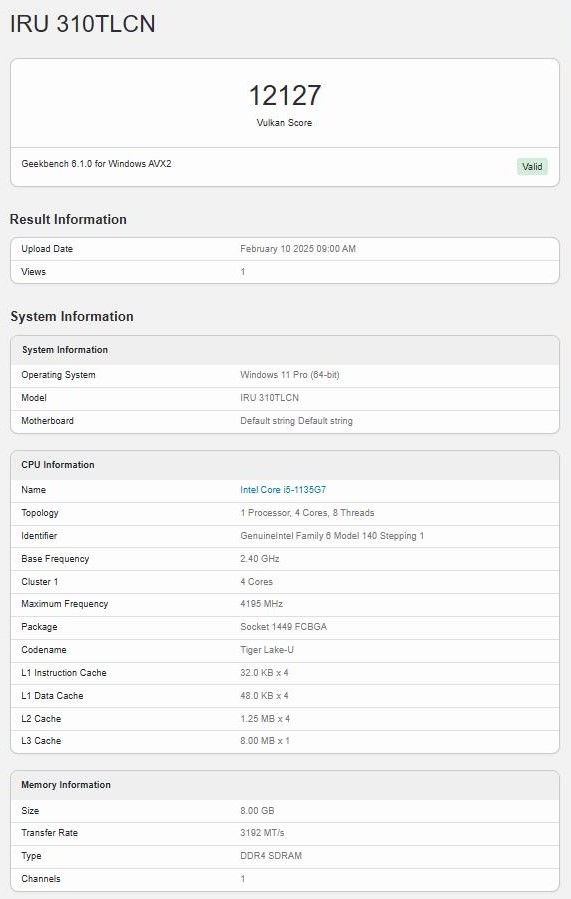Open the Intel Core i5-1135G7 link
This screenshot has width=571, height=899.
click(x=283, y=490)
